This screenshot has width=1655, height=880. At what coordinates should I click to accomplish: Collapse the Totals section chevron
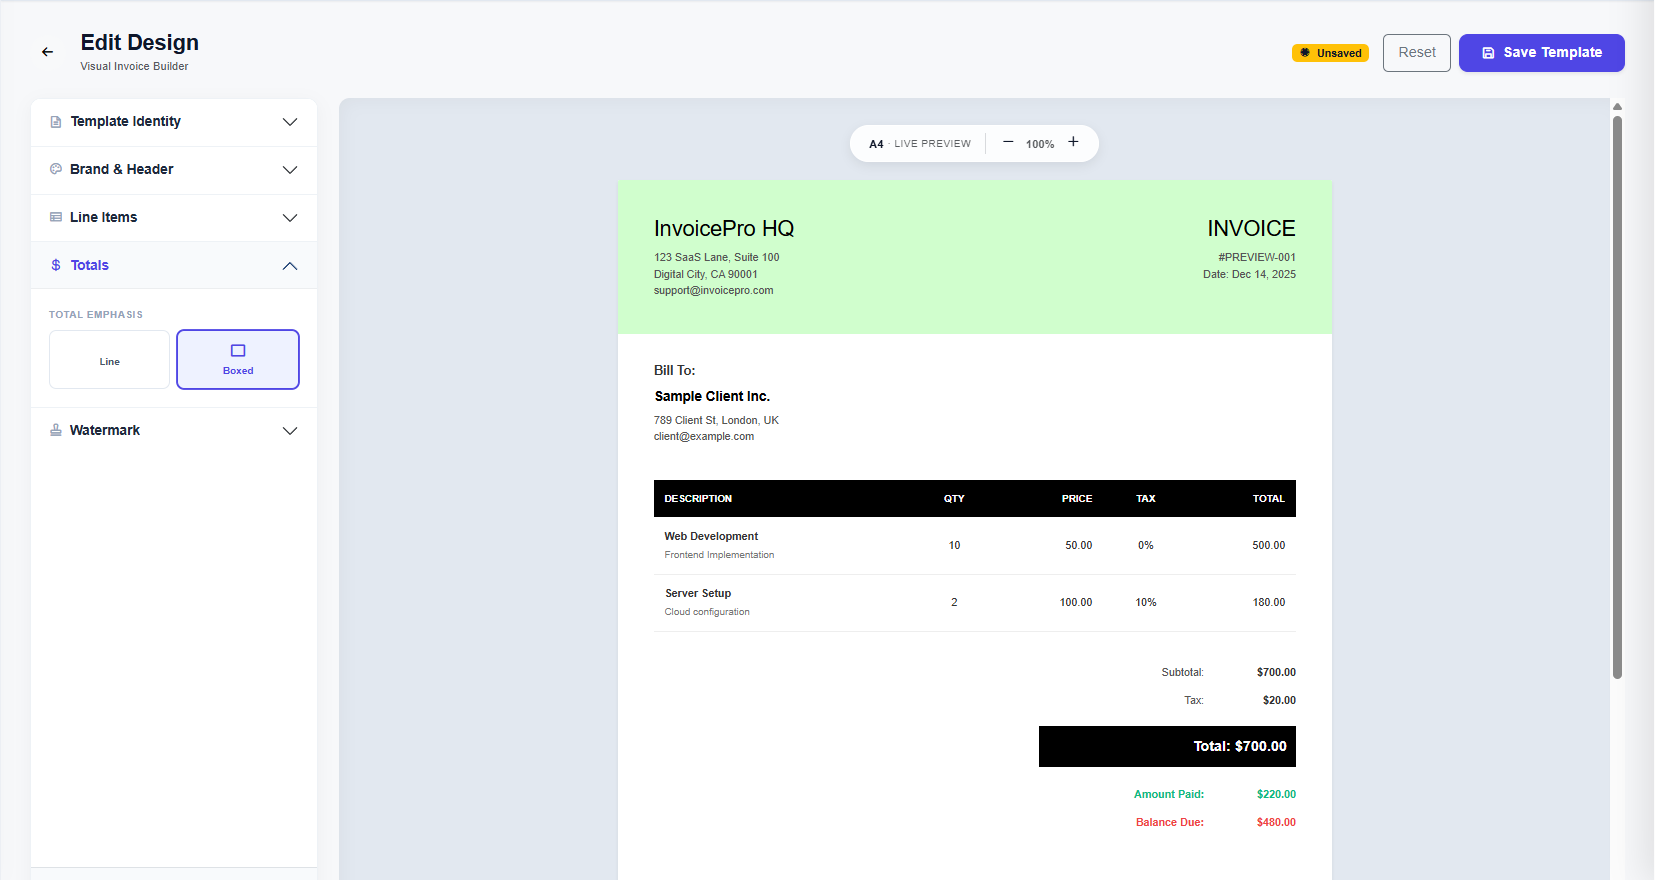[290, 266]
